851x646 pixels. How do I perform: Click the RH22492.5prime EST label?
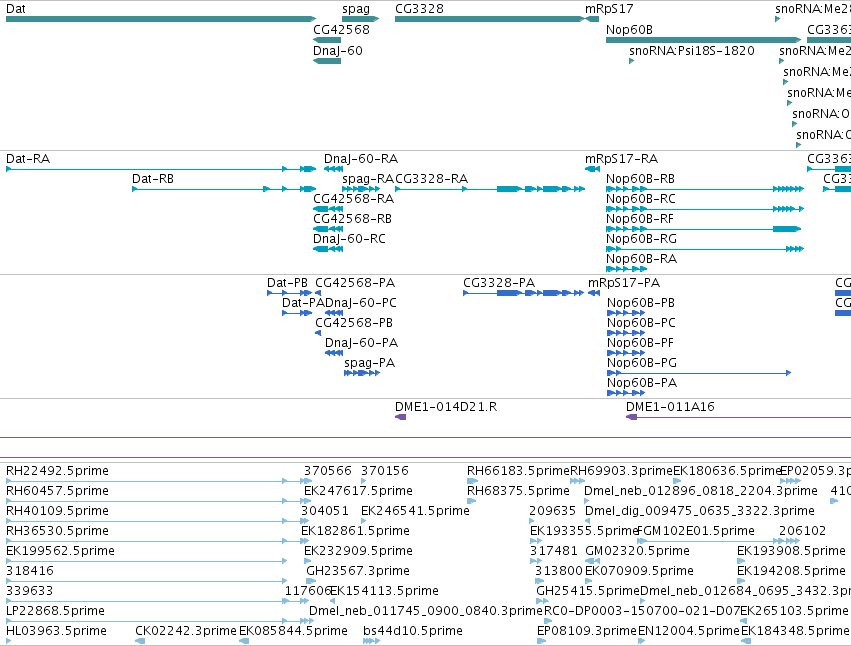coord(58,471)
